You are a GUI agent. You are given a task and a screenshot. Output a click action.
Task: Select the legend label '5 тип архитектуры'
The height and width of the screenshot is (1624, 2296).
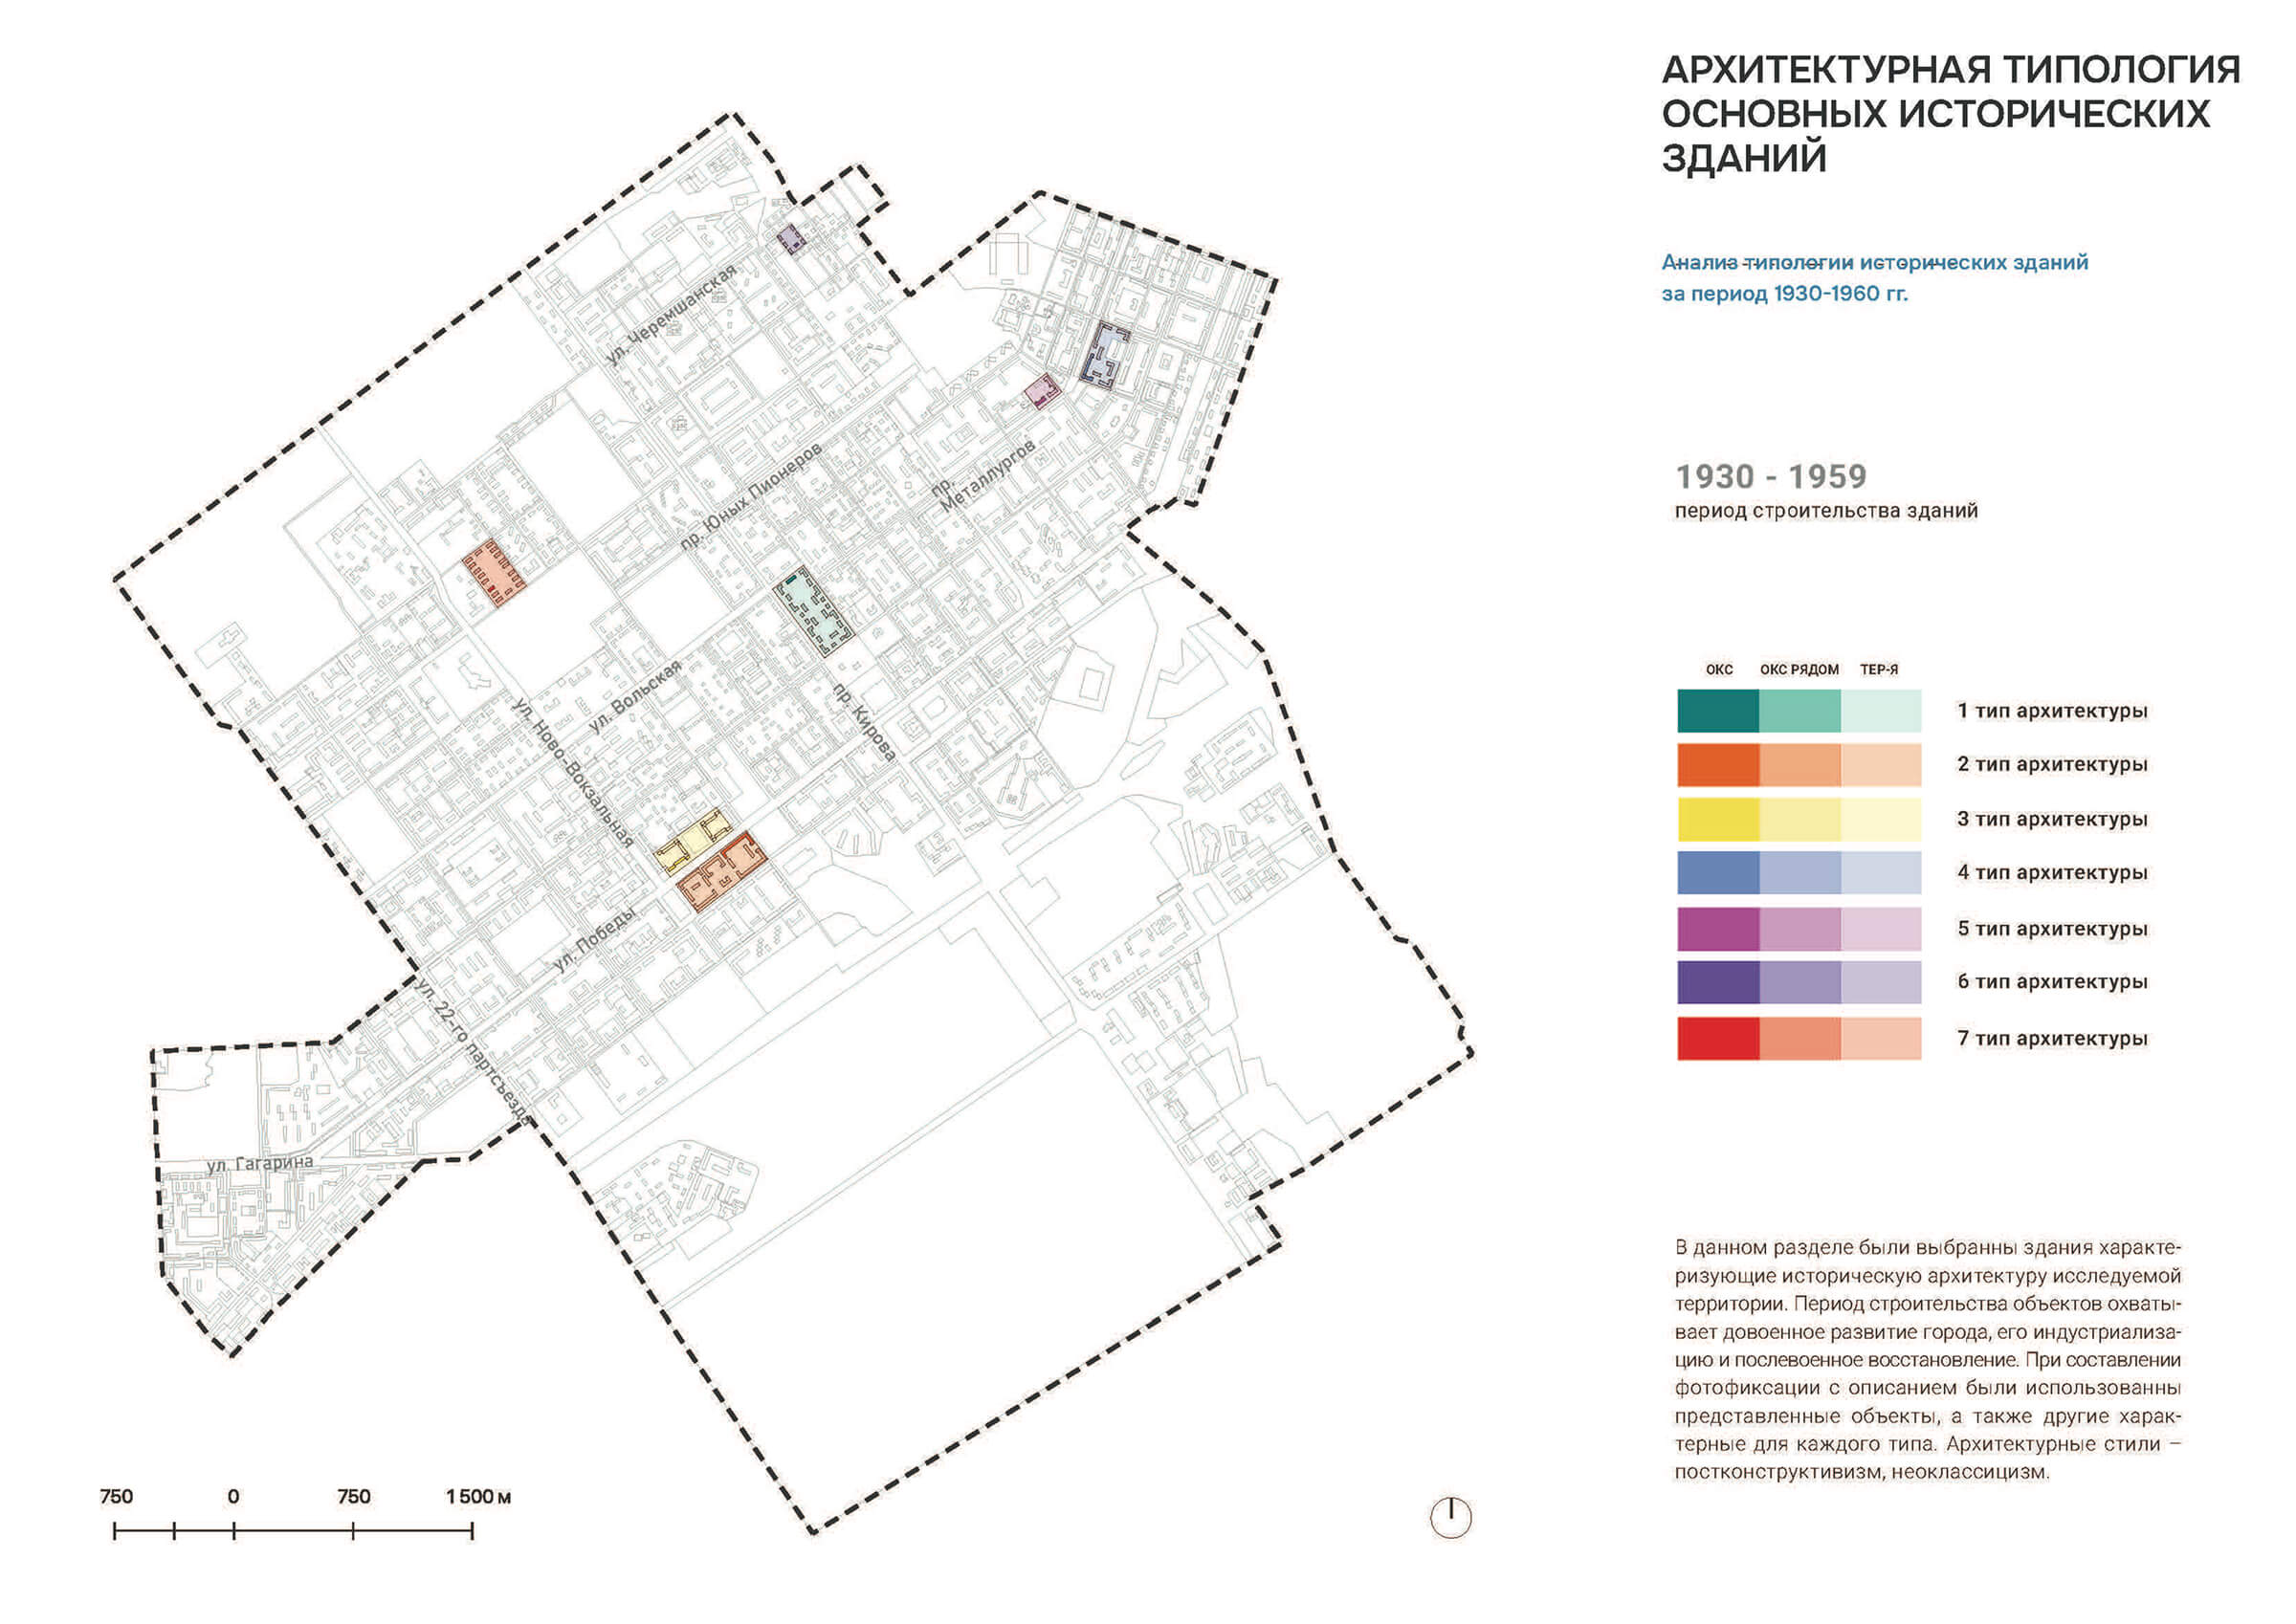[2052, 929]
